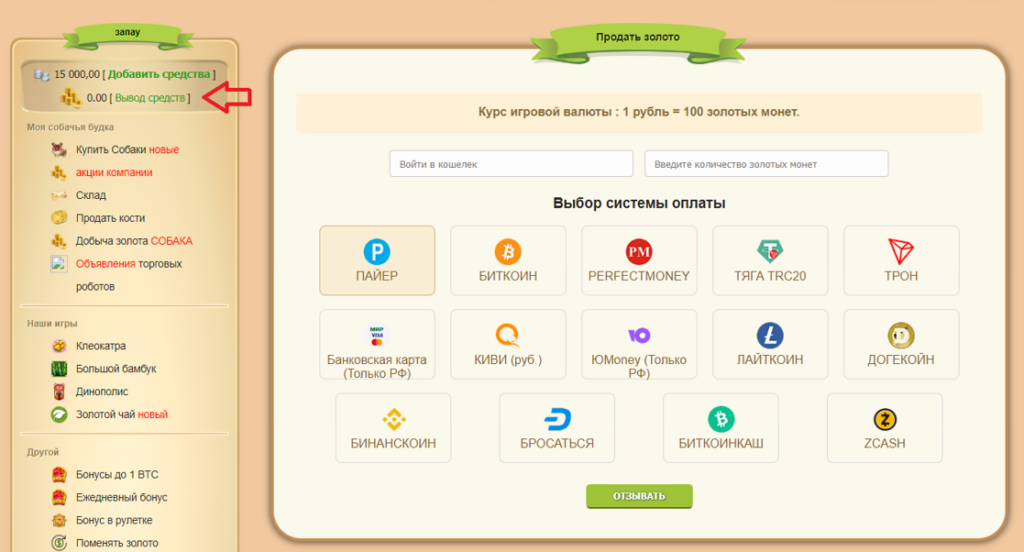
Task: Pick the ТЯГА TRC20 payment tile
Action: [x=770, y=261]
